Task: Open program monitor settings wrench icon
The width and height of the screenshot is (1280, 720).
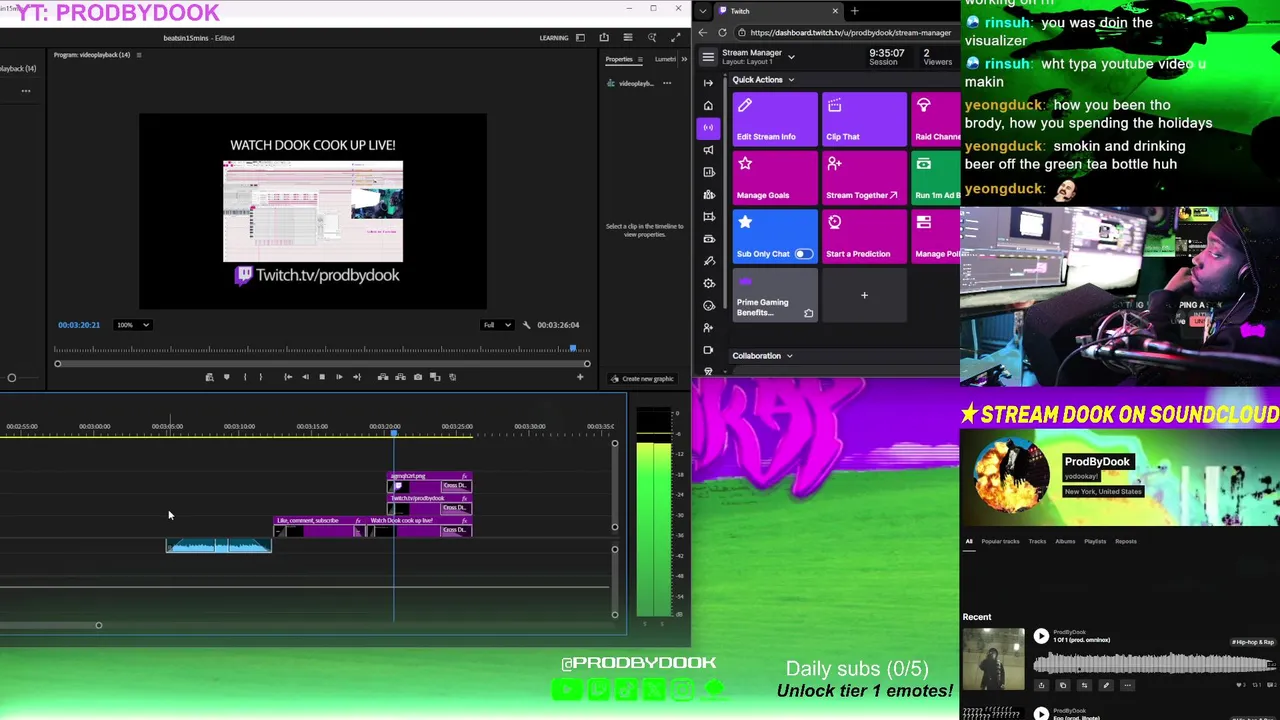Action: pos(526,325)
